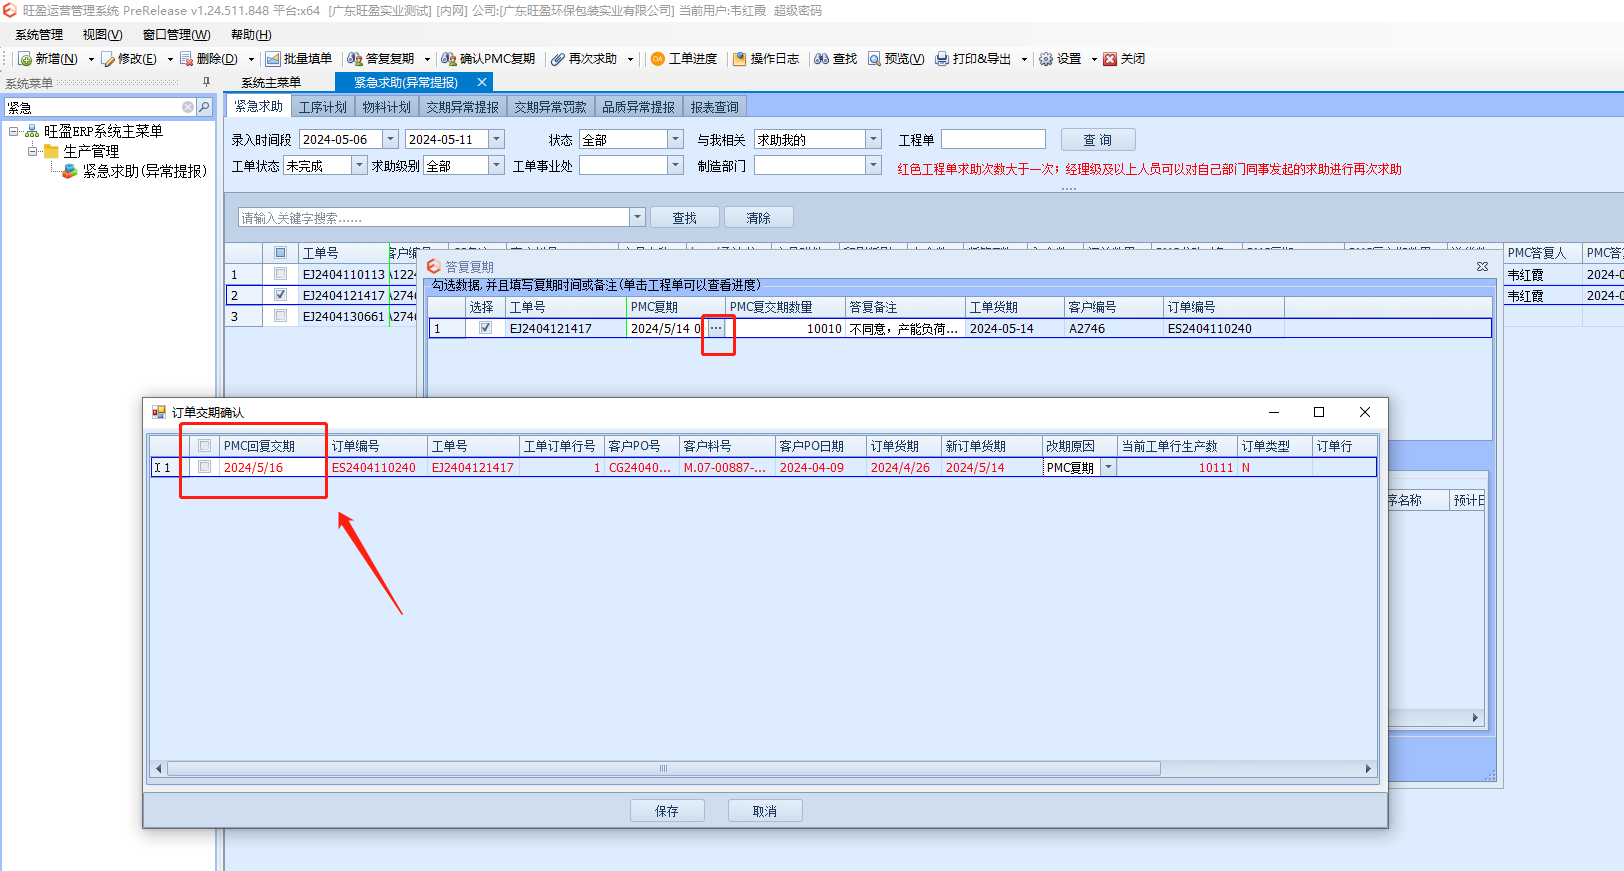The width and height of the screenshot is (1624, 871).
Task: Open 操作日志 log toolbar icon
Action: [x=740, y=59]
